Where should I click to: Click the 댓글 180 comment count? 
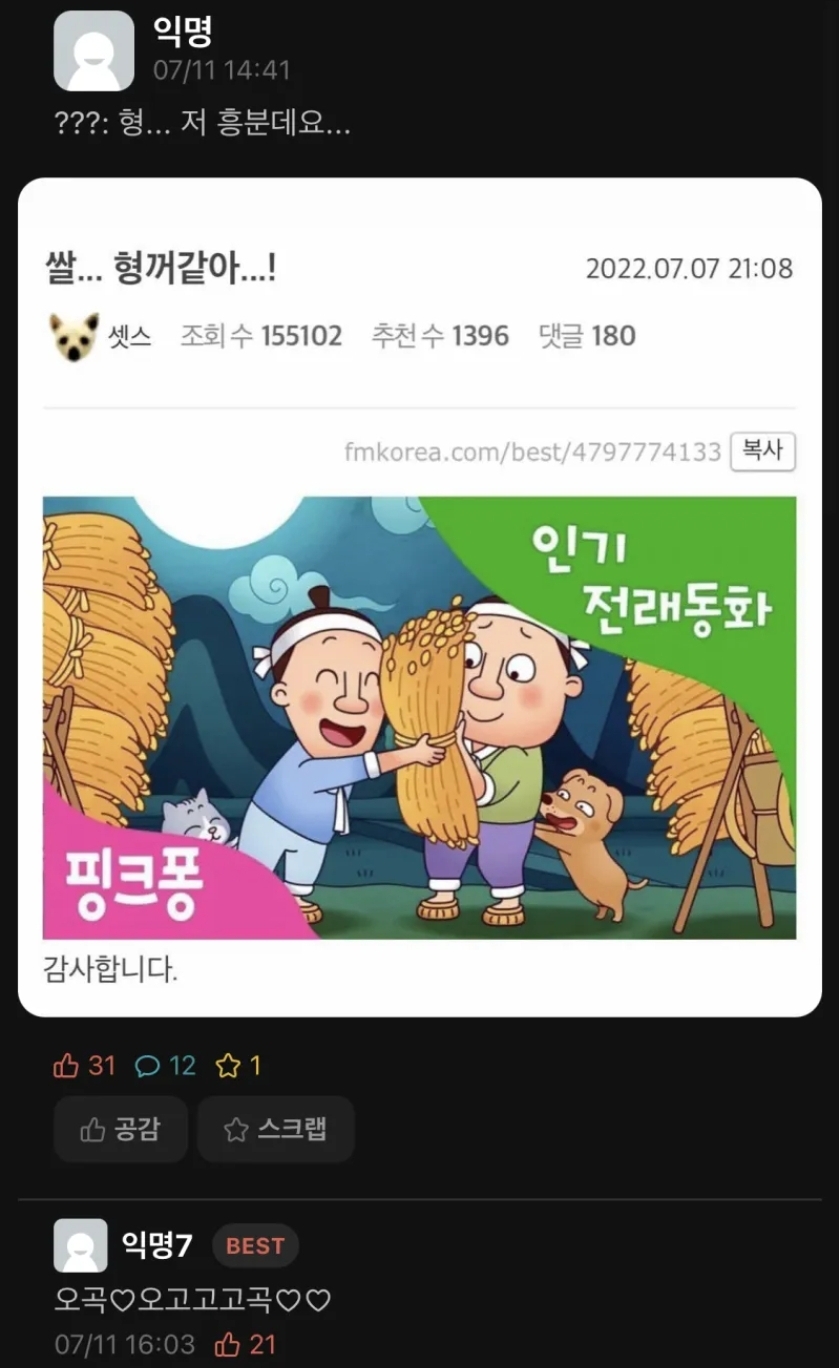[587, 336]
